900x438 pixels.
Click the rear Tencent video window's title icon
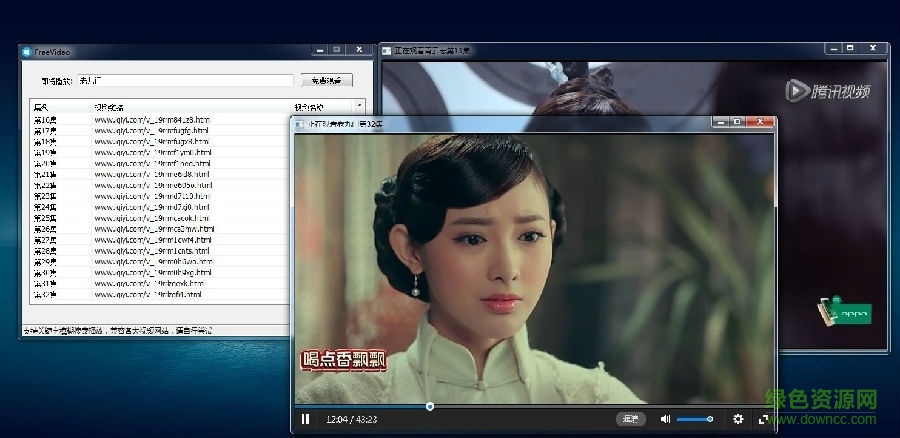coord(387,51)
